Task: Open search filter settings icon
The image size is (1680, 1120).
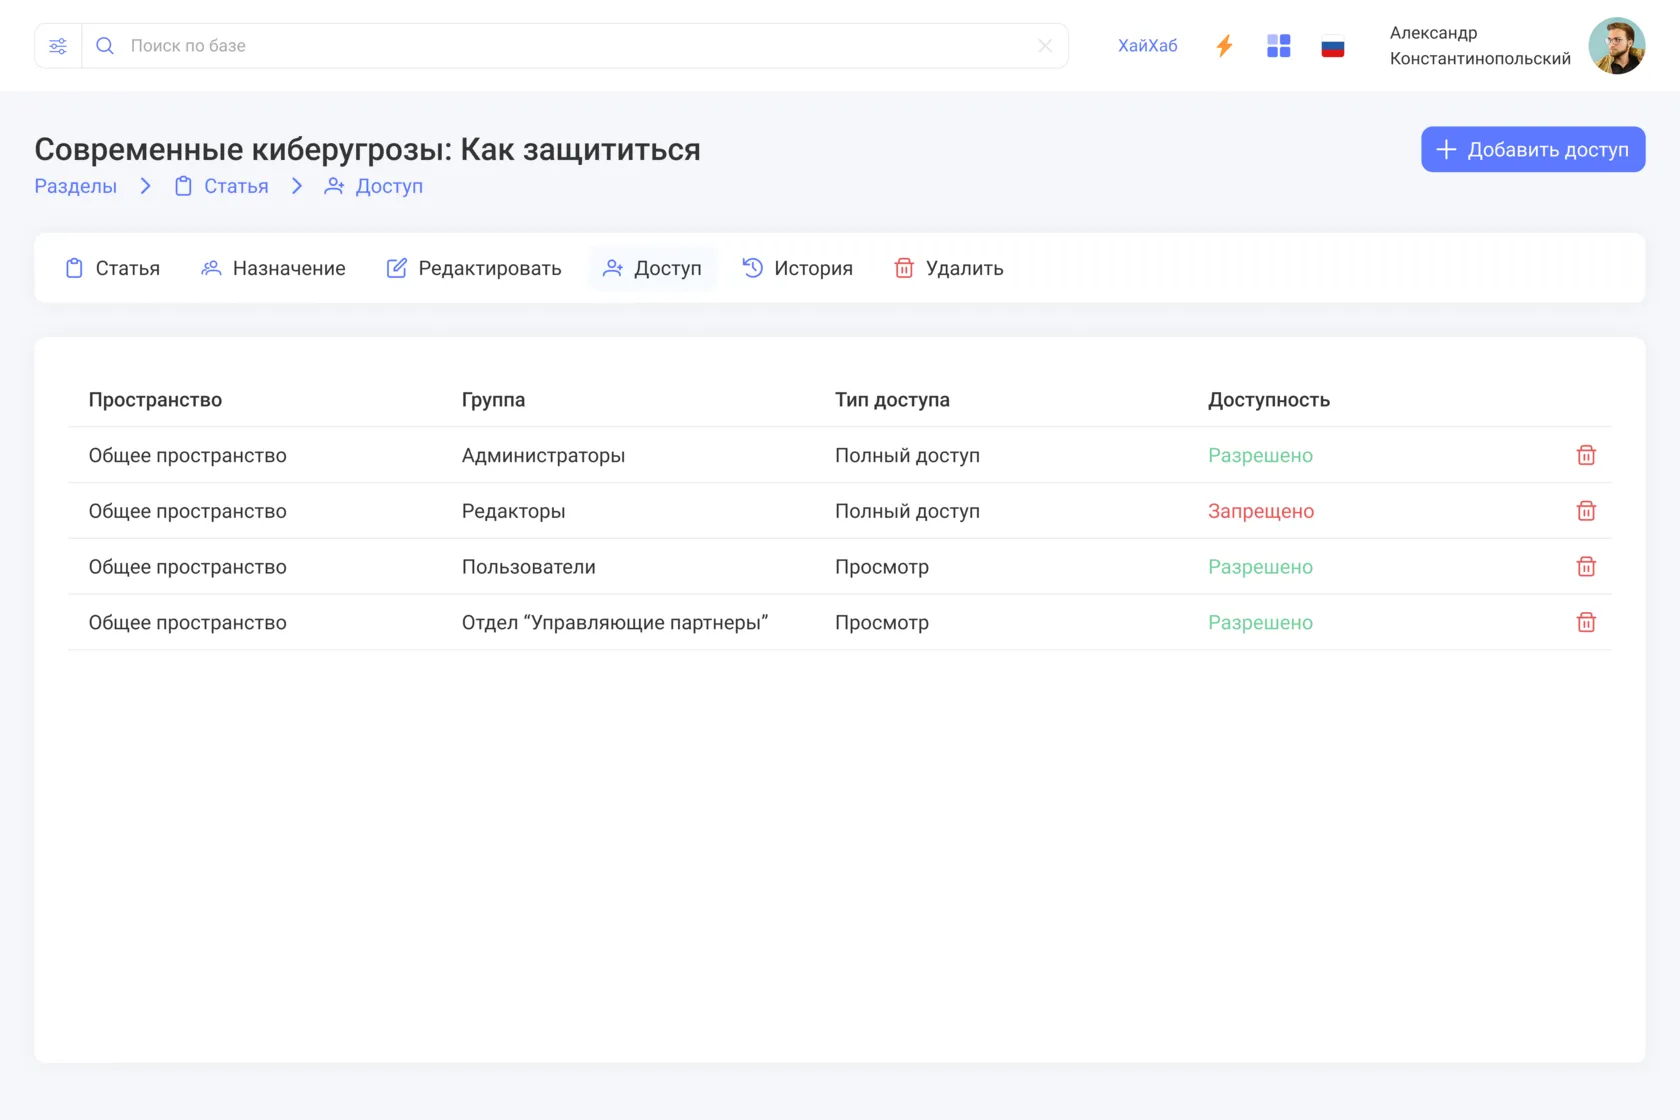Action: pos(58,46)
